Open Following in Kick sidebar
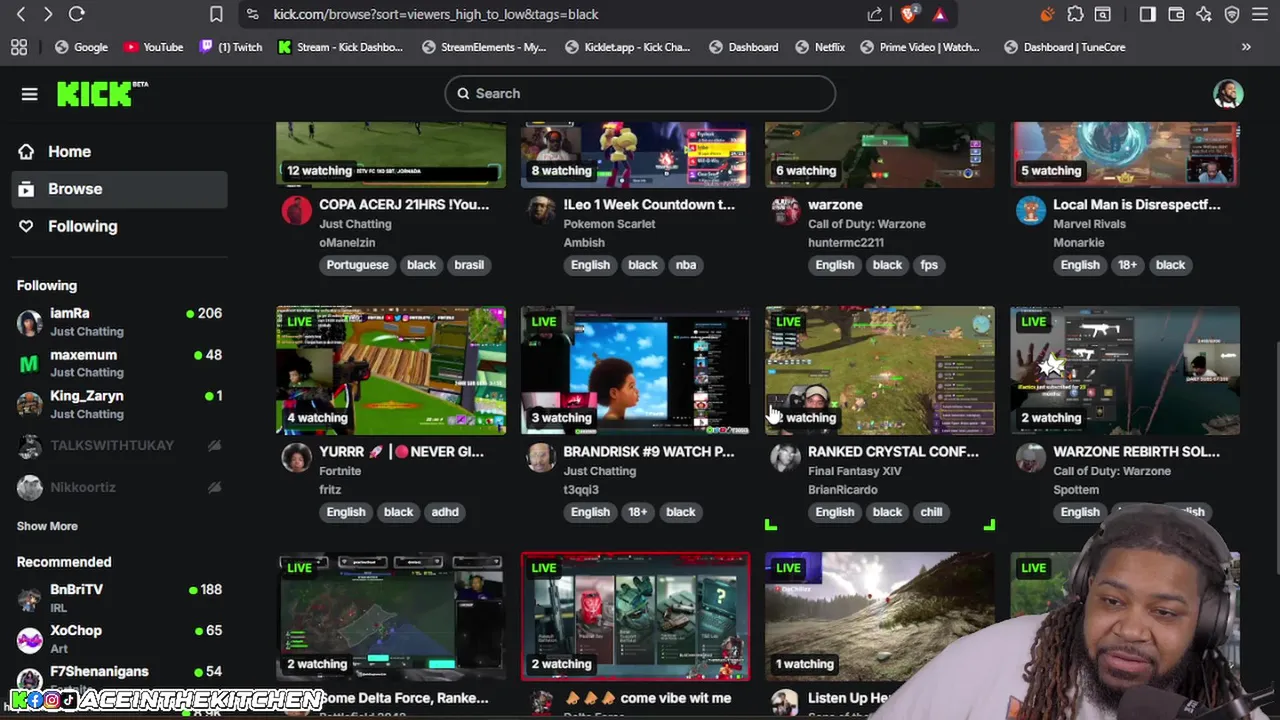Image resolution: width=1280 pixels, height=720 pixels. (x=120, y=226)
